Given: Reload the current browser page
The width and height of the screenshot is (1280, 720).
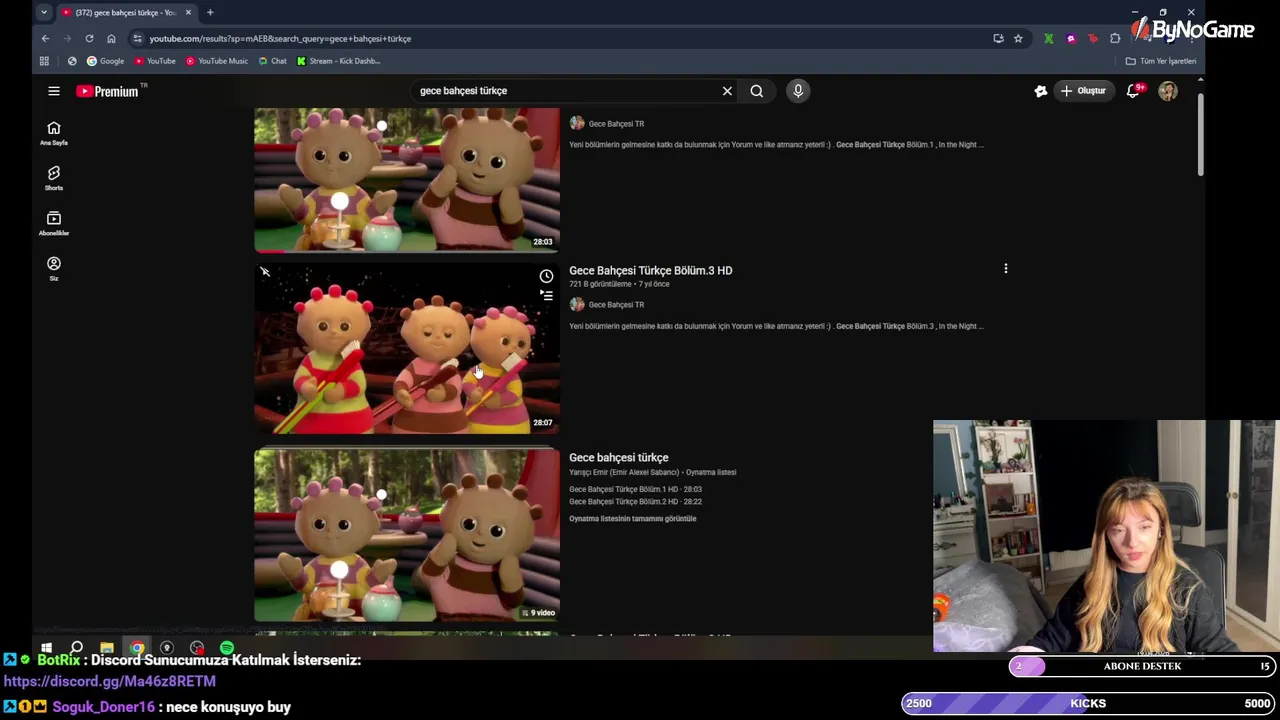Looking at the screenshot, I should (x=89, y=38).
